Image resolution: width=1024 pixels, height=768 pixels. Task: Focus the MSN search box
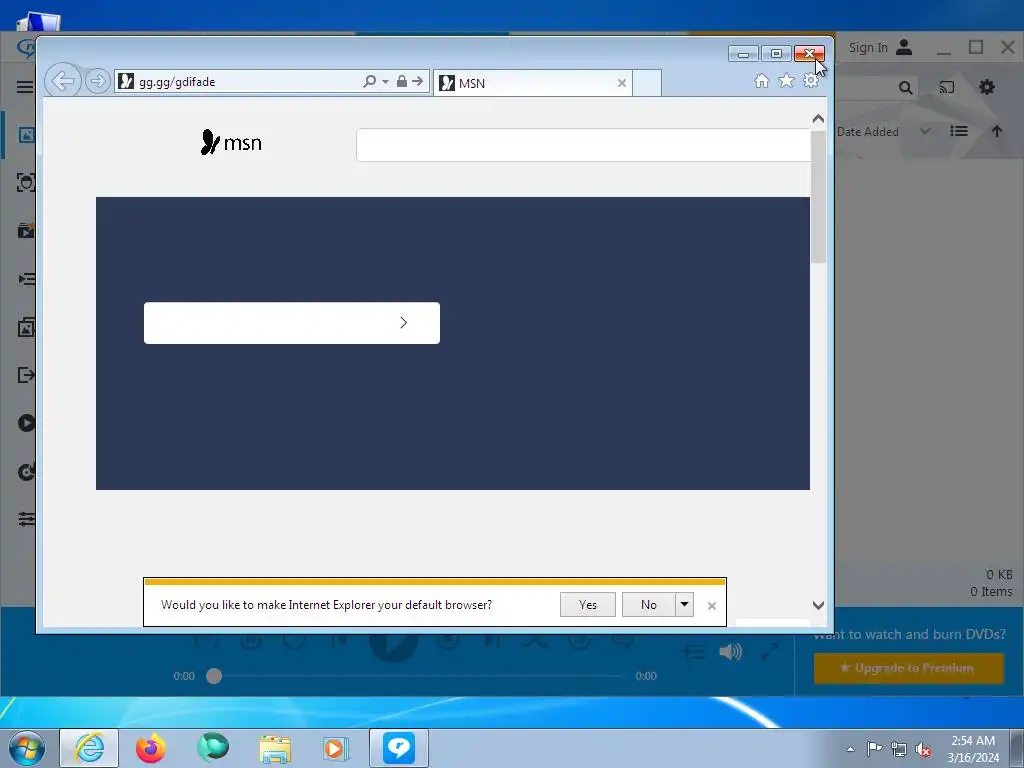(x=583, y=145)
